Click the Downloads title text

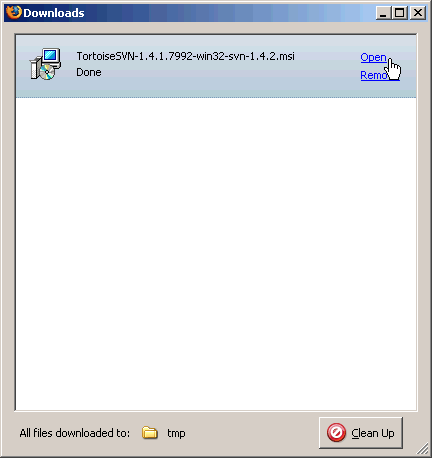[54, 13]
